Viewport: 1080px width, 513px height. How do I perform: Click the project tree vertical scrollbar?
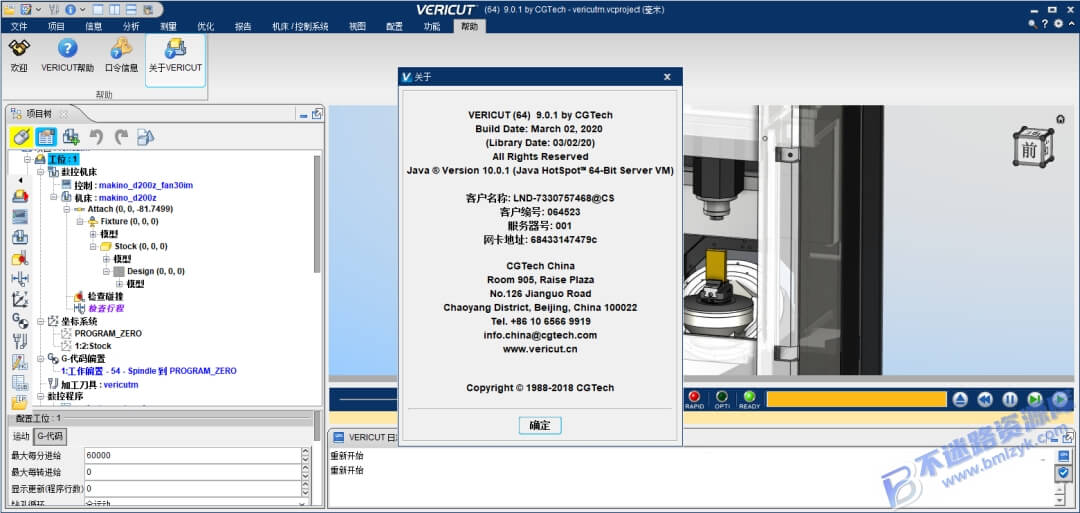[317, 213]
